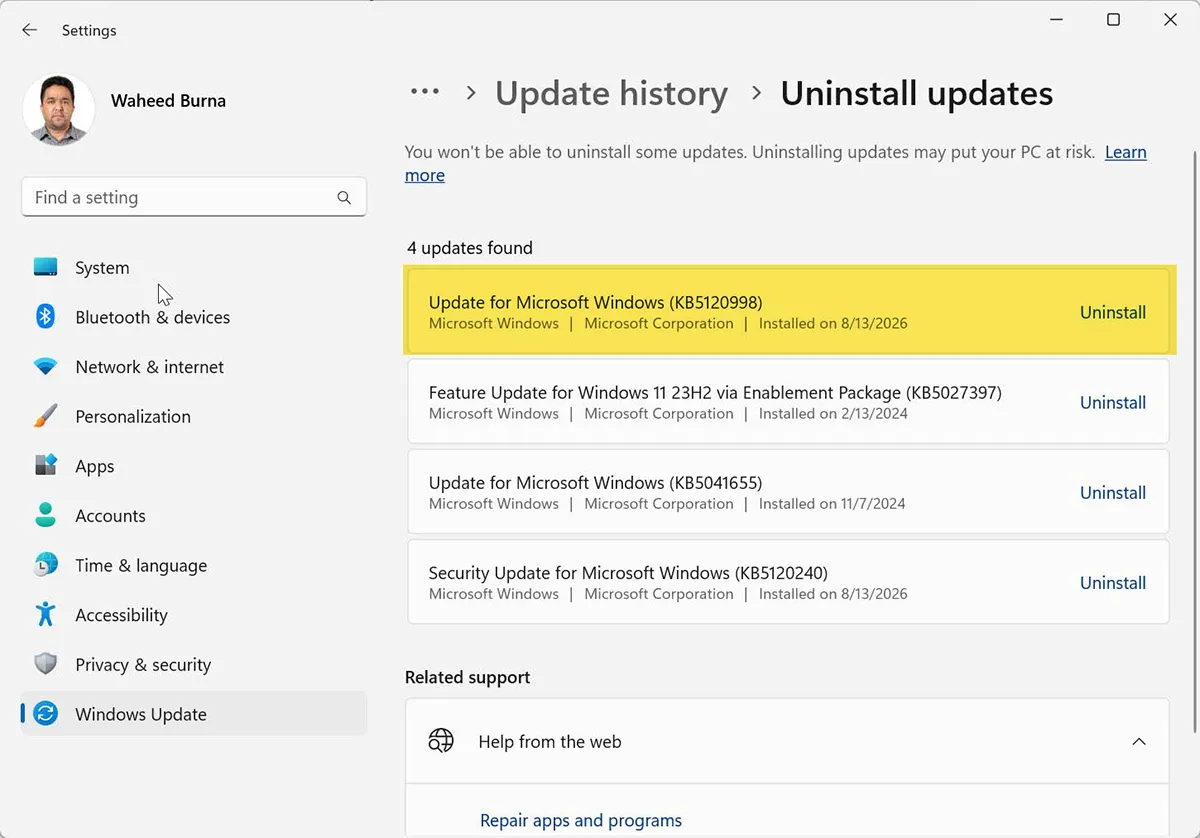Click 'Update for Microsoft Windows (KB5120998)' title
Screen dimensions: 1200x838
pos(595,302)
